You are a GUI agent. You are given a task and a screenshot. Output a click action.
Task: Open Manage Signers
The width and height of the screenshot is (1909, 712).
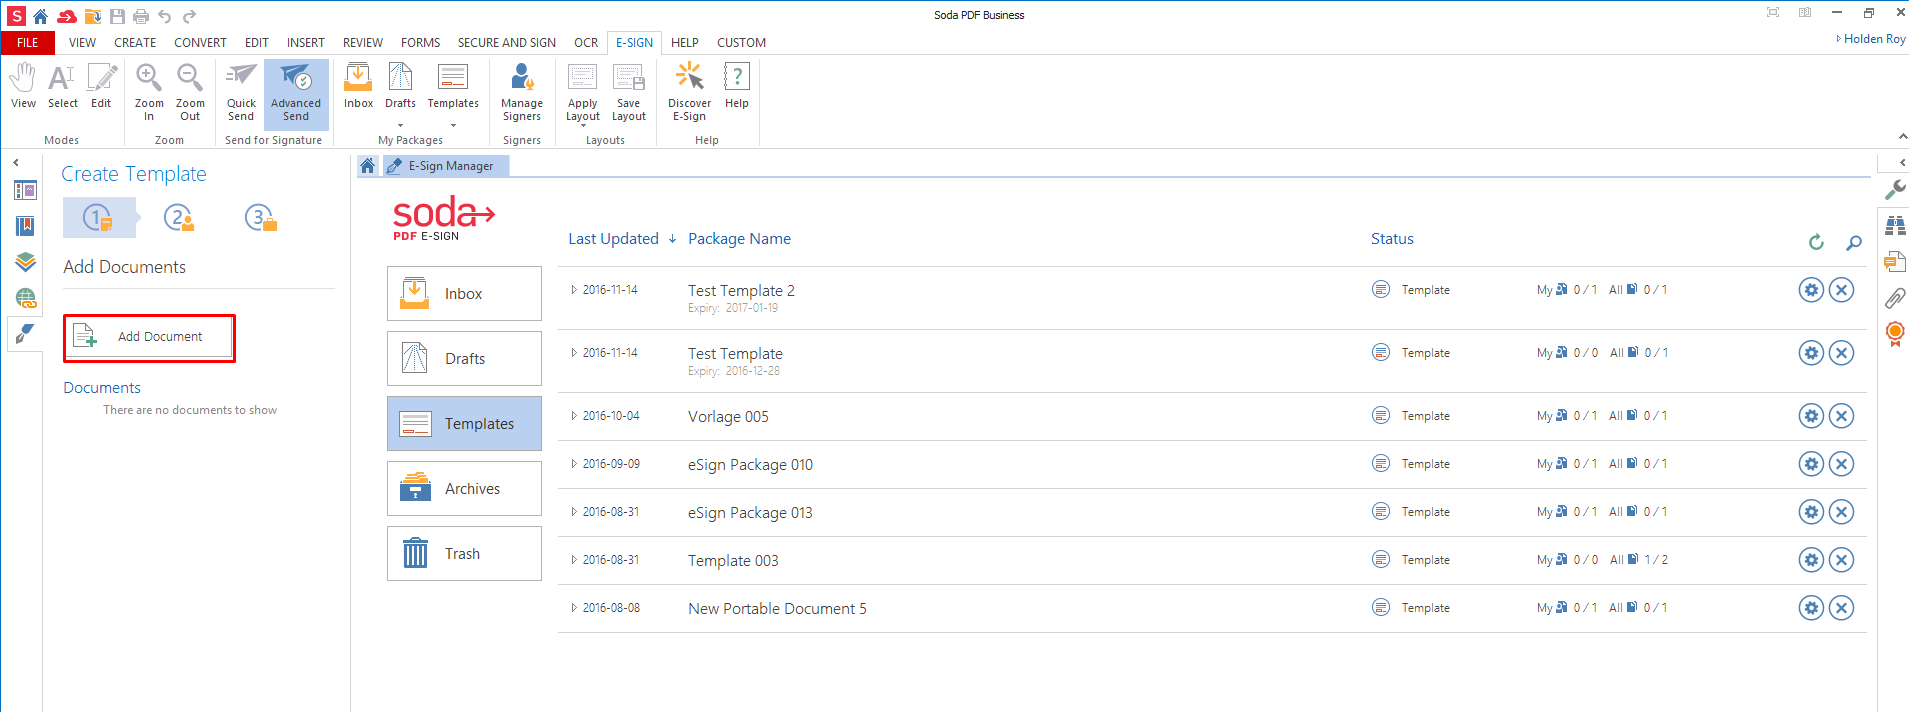point(522,91)
